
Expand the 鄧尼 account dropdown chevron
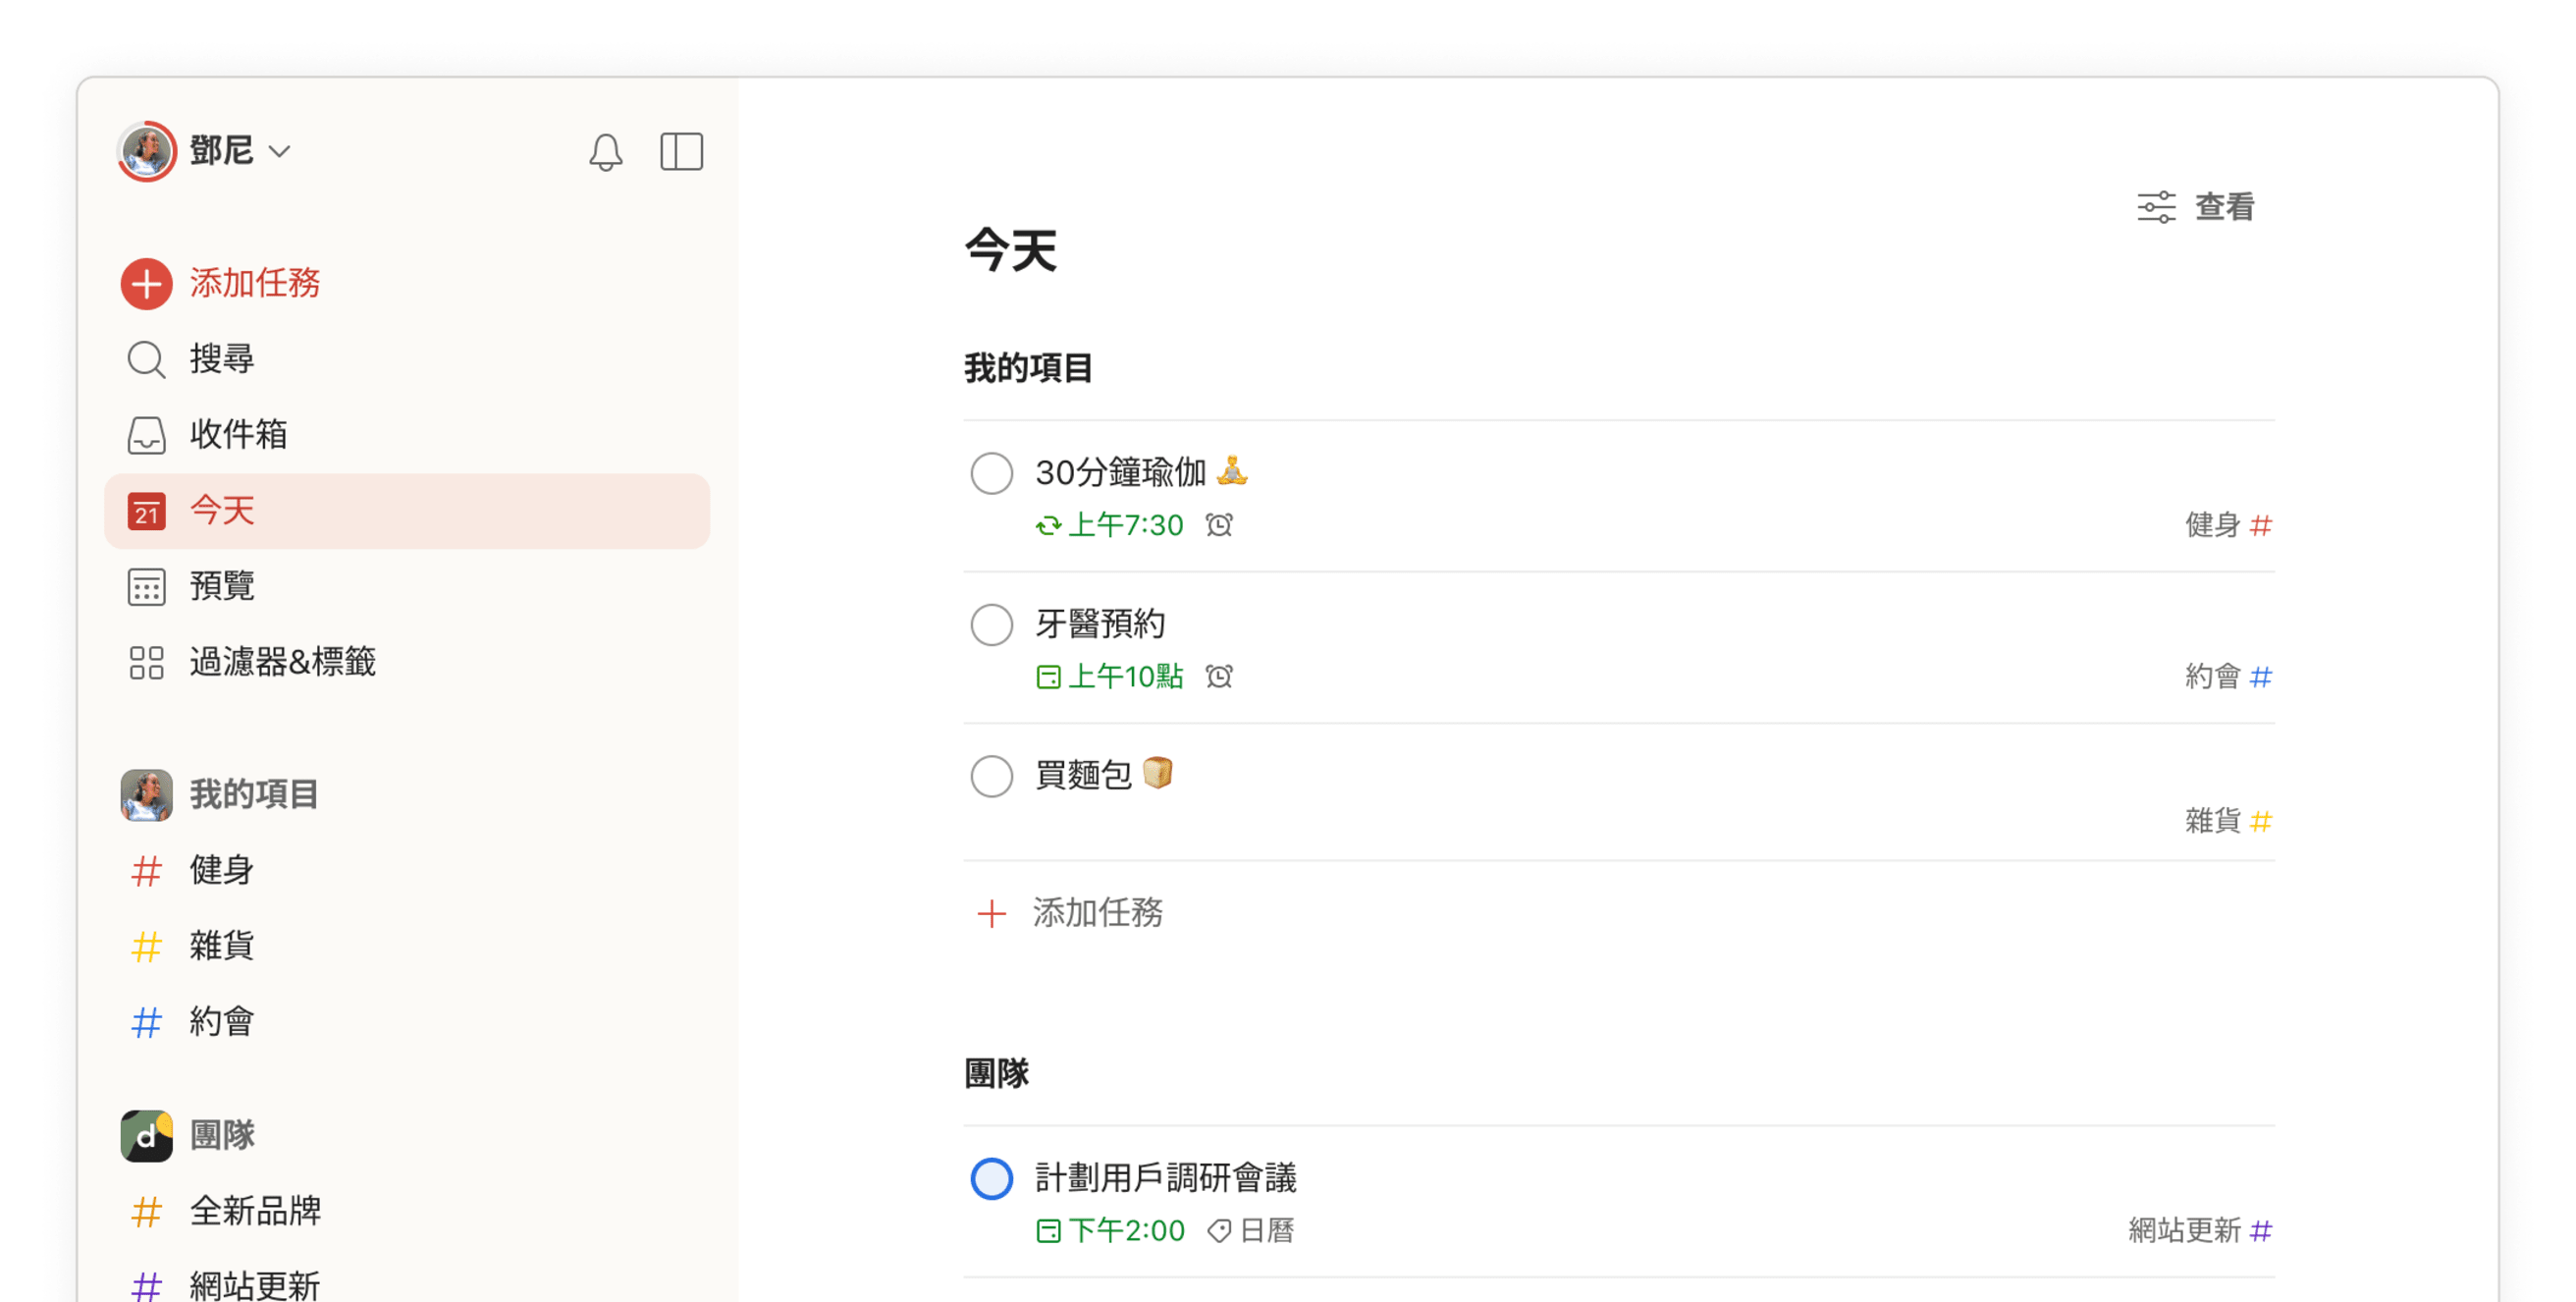click(x=280, y=152)
